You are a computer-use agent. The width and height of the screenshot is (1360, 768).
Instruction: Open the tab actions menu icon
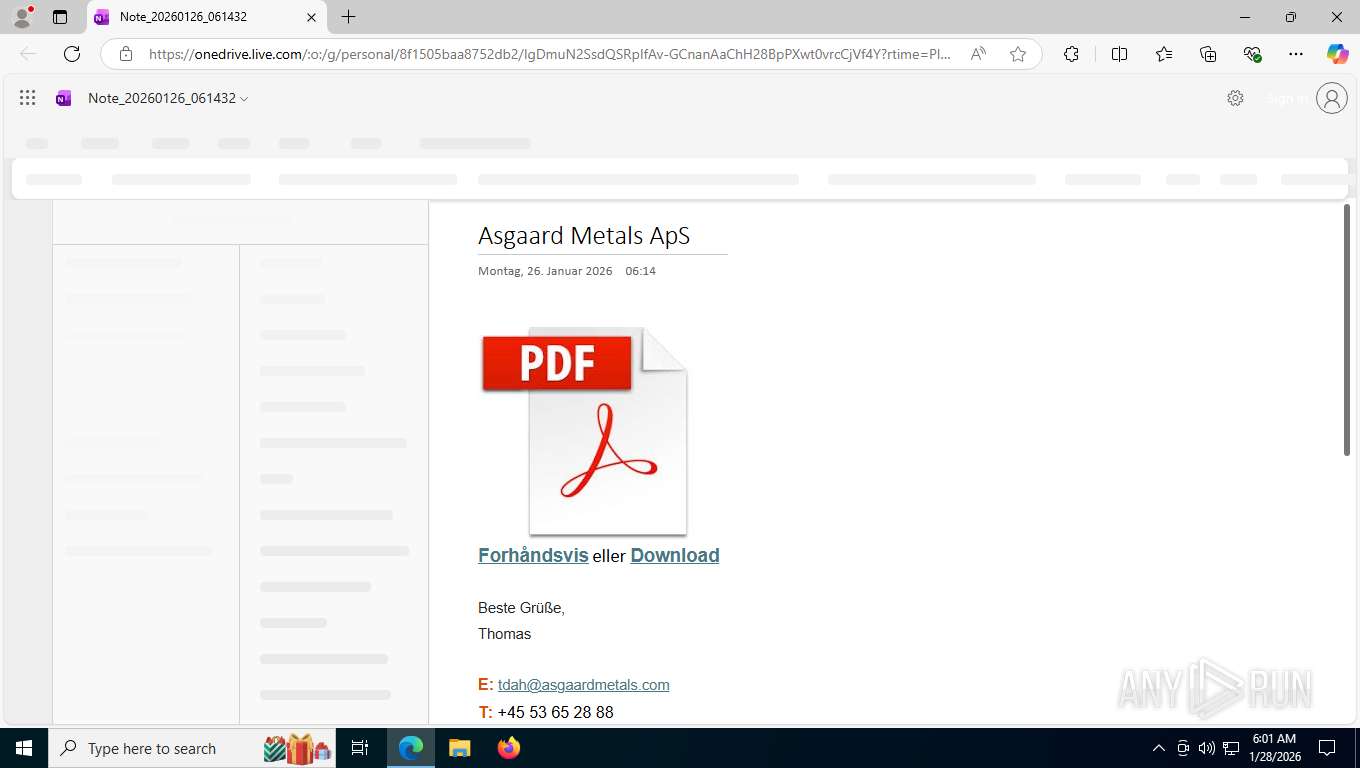(x=60, y=17)
